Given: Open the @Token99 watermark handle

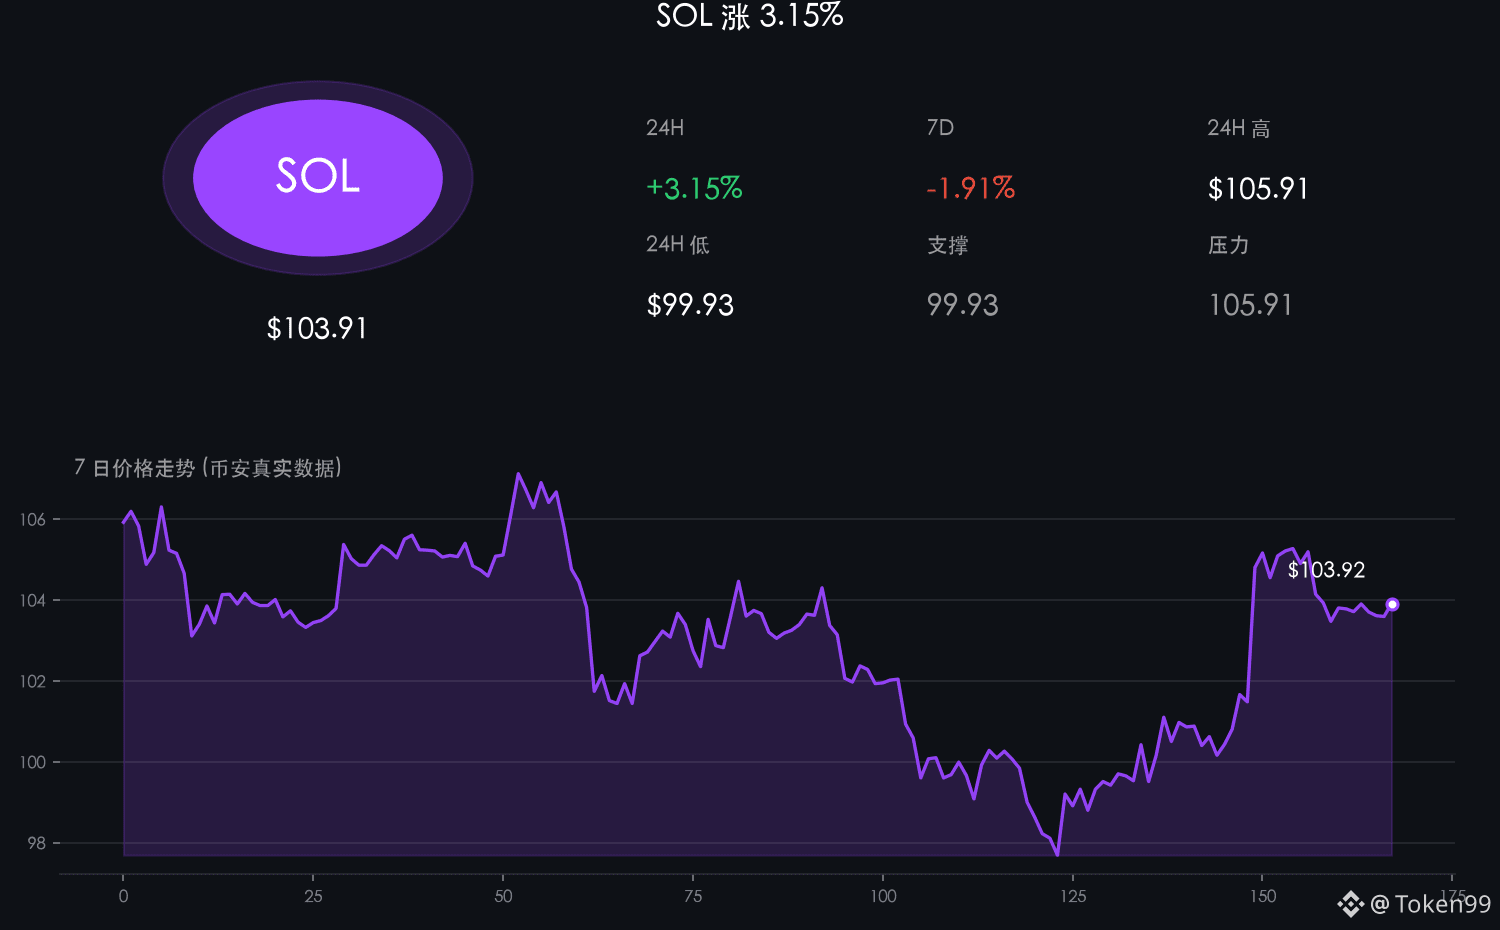Looking at the screenshot, I should [1430, 904].
